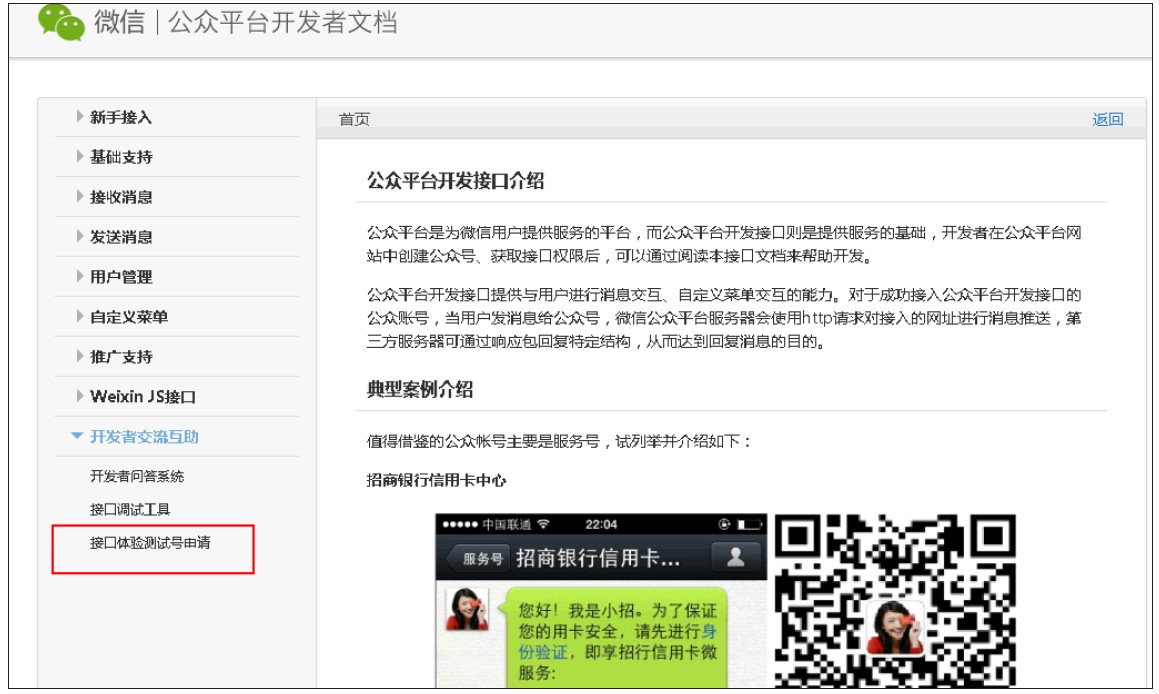The image size is (1159, 694).
Task: Expand the 发送消息 arrow
Action: [x=80, y=236]
